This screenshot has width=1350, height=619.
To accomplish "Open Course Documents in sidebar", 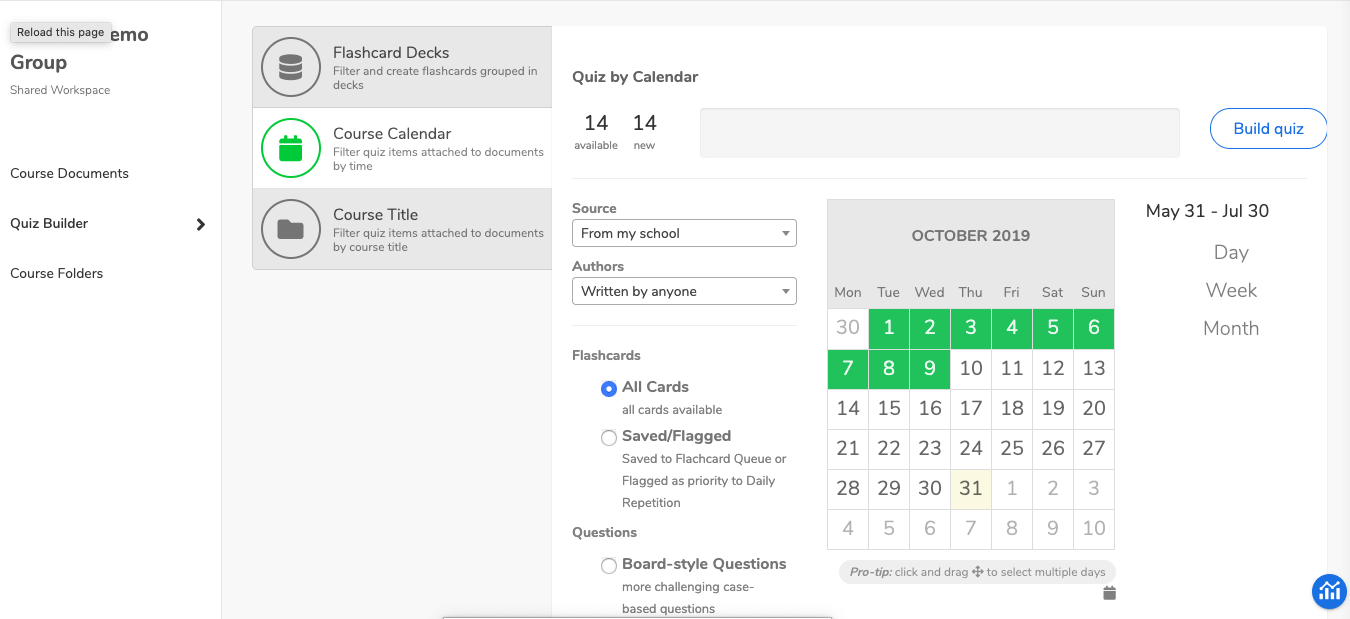I will [x=69, y=173].
